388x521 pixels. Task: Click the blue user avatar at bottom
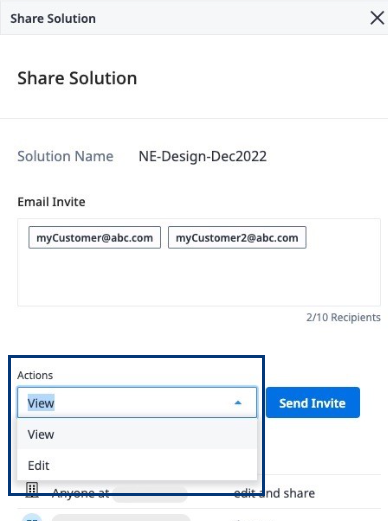32,517
